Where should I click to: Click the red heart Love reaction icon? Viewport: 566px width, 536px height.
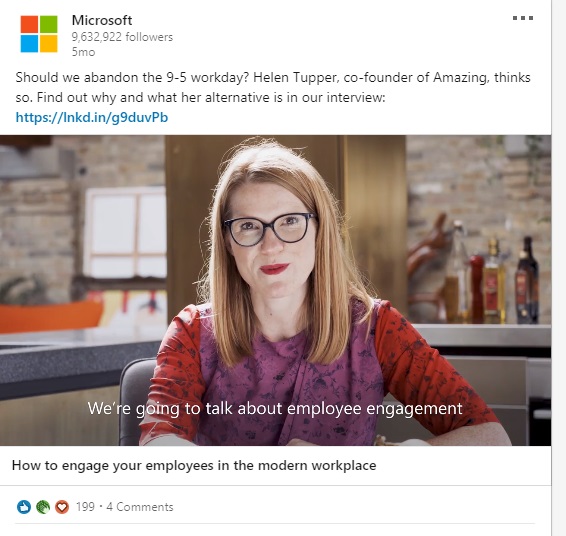[62, 507]
